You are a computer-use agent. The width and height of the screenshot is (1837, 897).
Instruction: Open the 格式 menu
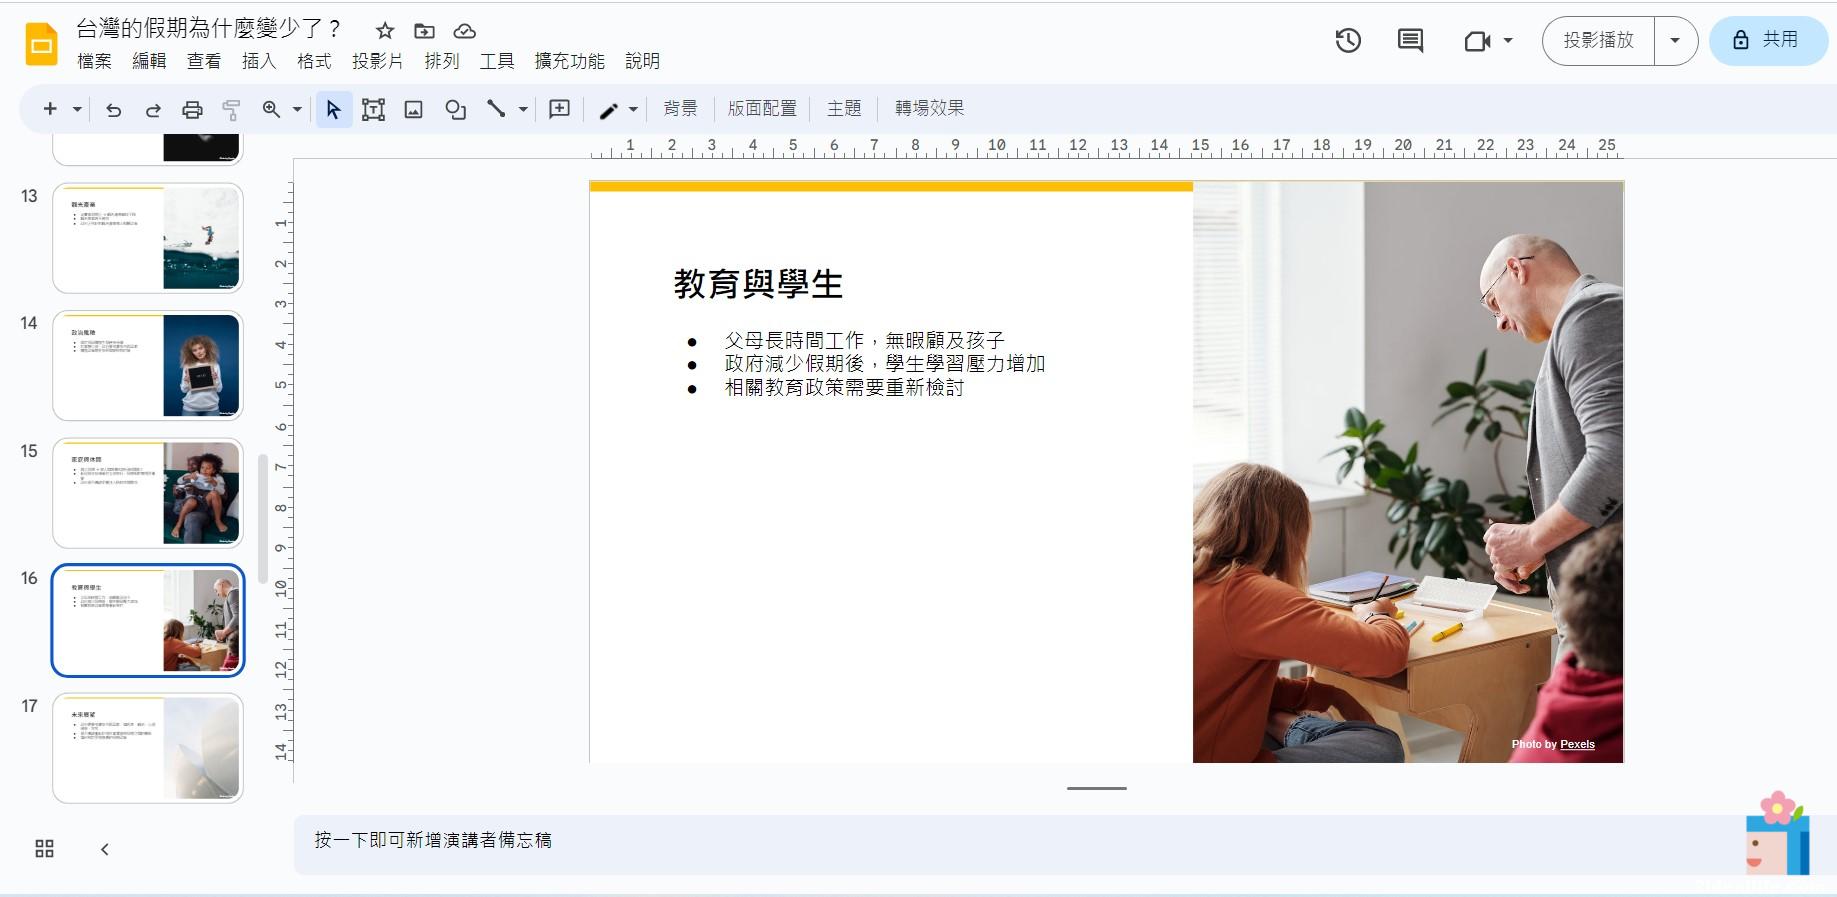[313, 61]
